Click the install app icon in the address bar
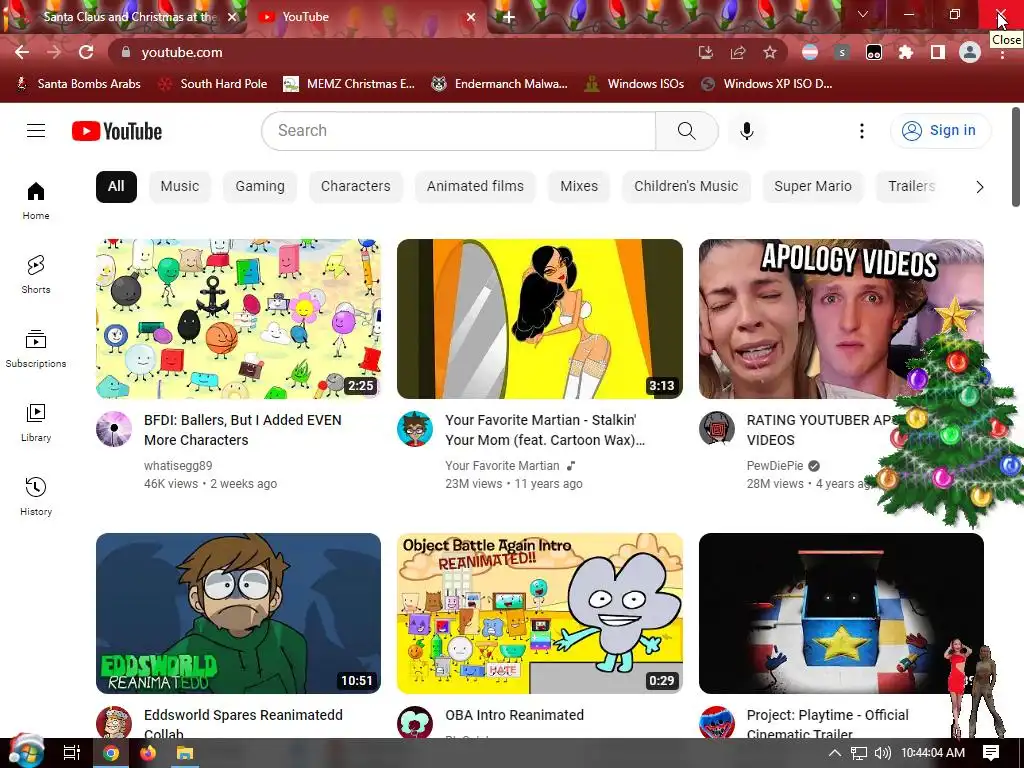 point(705,52)
